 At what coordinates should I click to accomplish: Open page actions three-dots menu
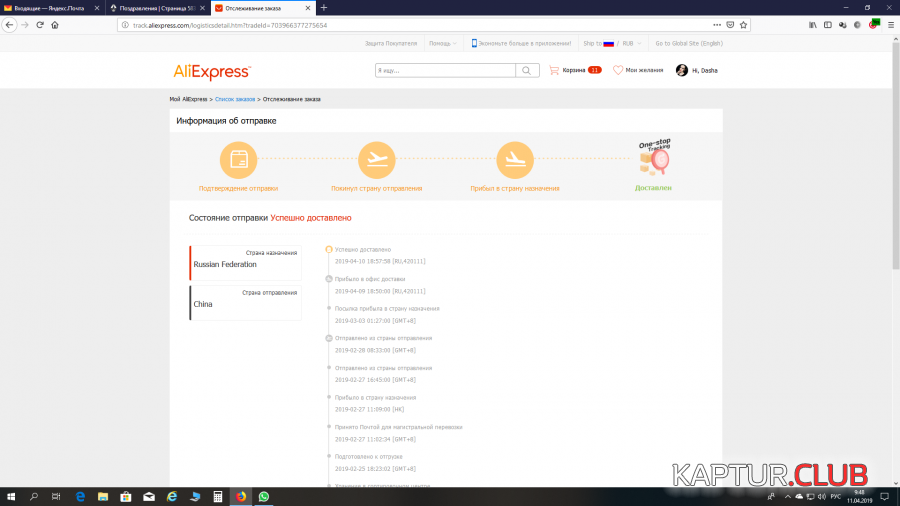tap(717, 25)
